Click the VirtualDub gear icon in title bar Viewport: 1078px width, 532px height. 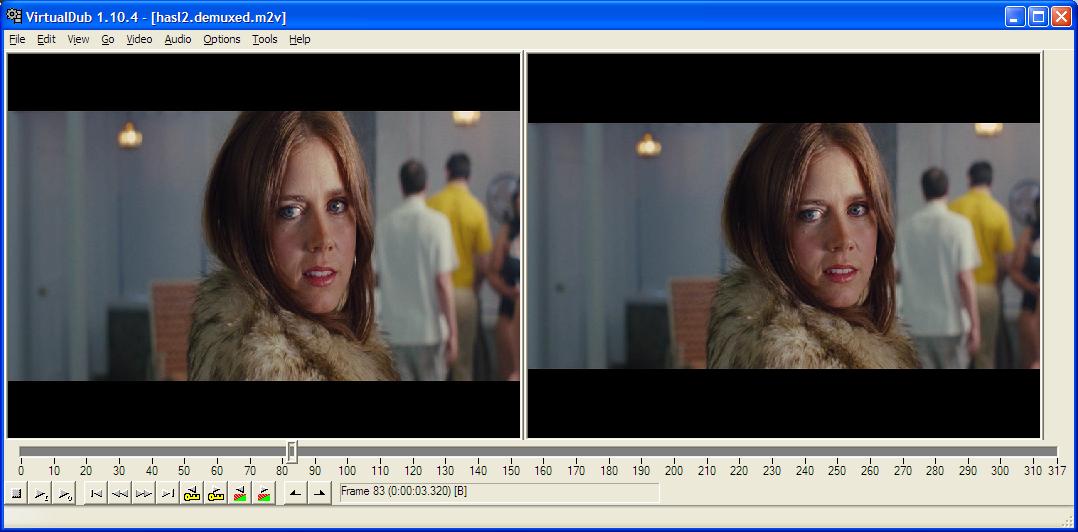point(14,16)
